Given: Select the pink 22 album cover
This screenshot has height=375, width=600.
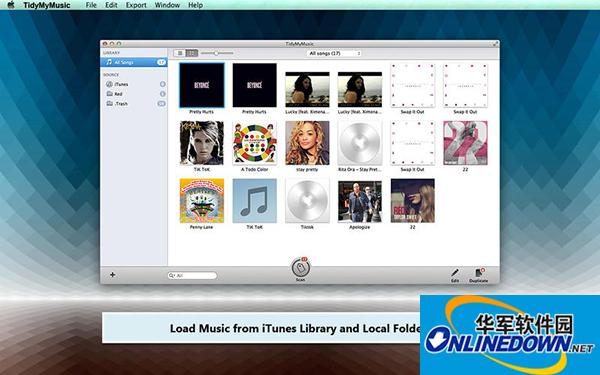Looking at the screenshot, I should point(465,143).
